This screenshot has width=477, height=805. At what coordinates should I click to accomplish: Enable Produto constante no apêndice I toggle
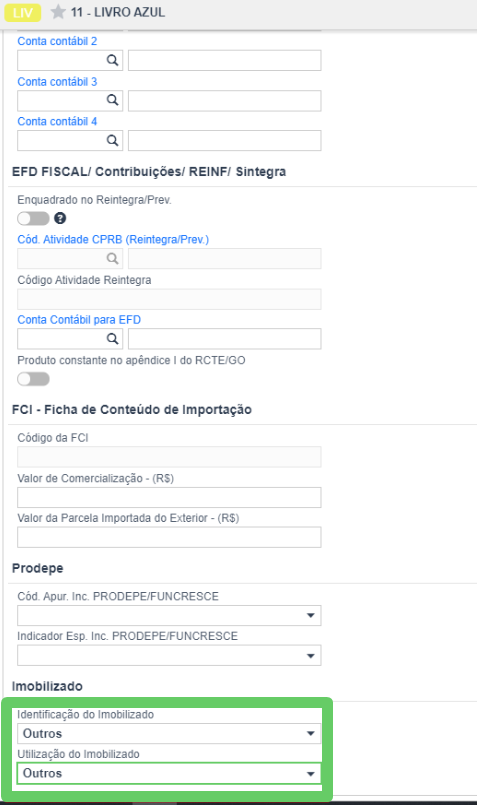coord(33,379)
